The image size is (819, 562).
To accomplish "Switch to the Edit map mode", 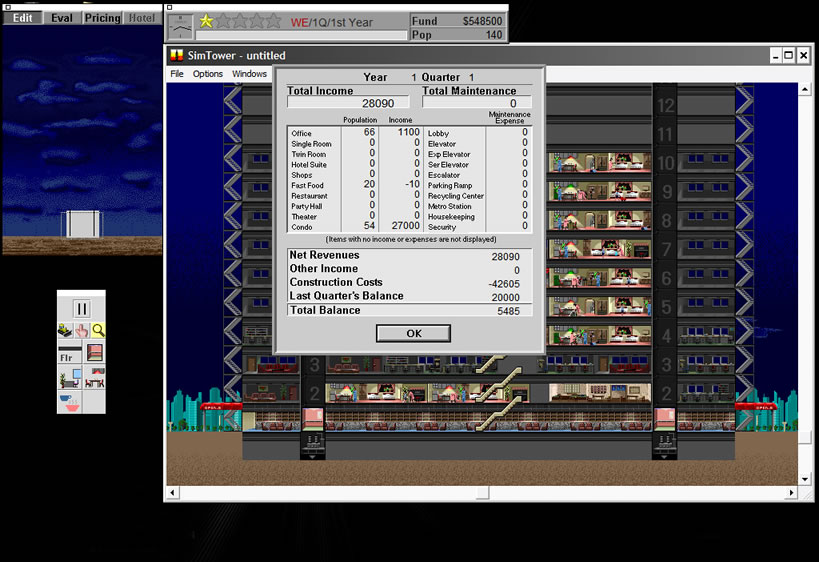I will 22,18.
